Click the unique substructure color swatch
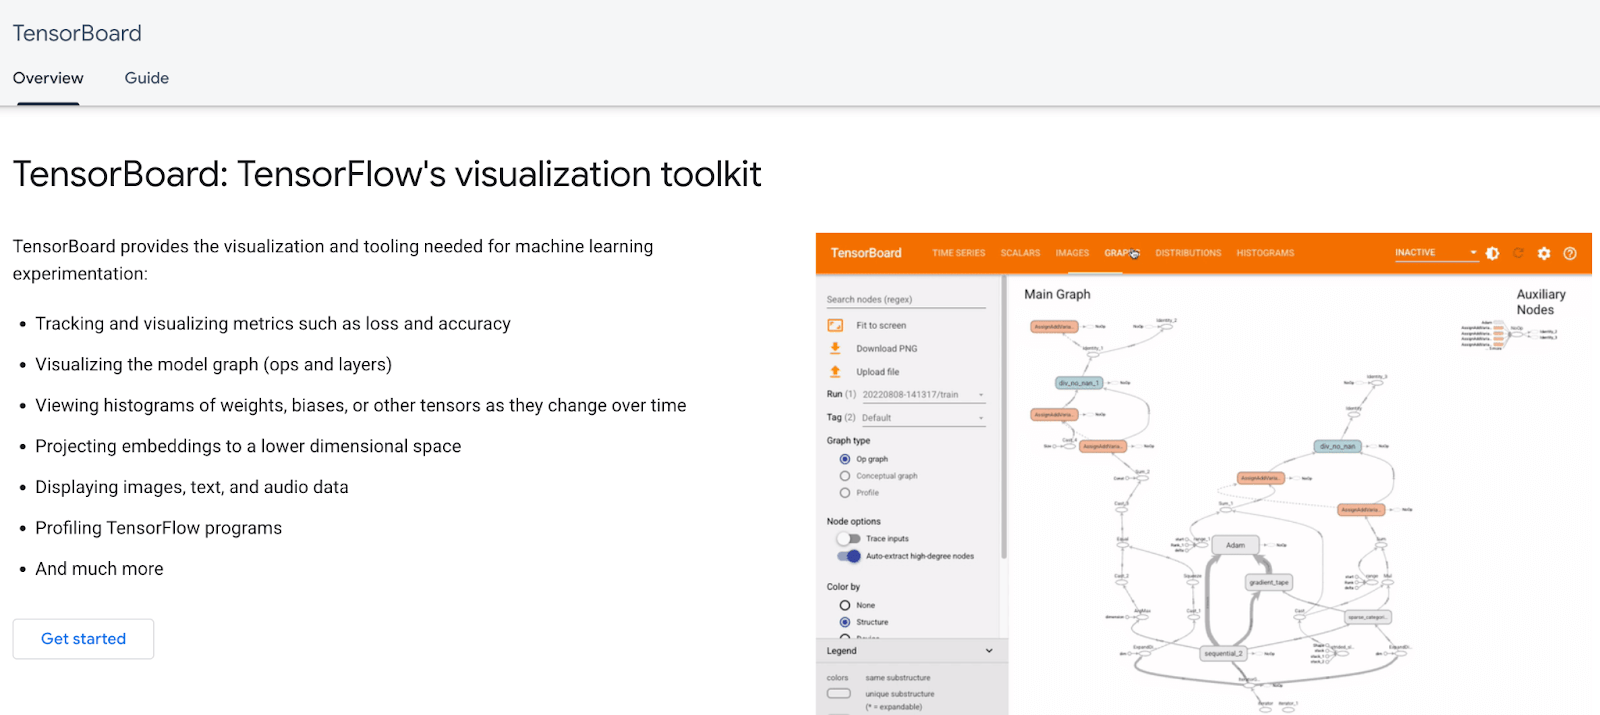Image resolution: width=1600 pixels, height=715 pixels. (838, 694)
